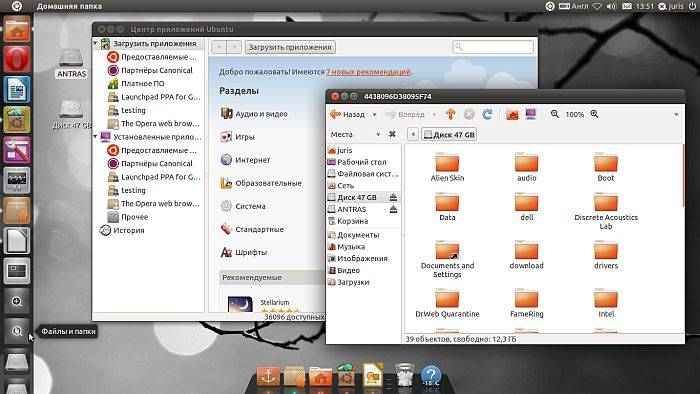700x394 pixels.
Task: Open the Boot folder
Action: tap(606, 167)
